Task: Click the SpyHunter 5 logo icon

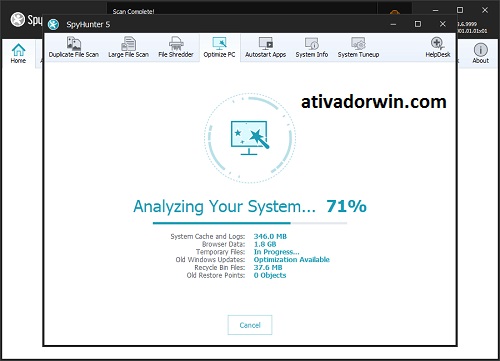Action: coord(53,24)
